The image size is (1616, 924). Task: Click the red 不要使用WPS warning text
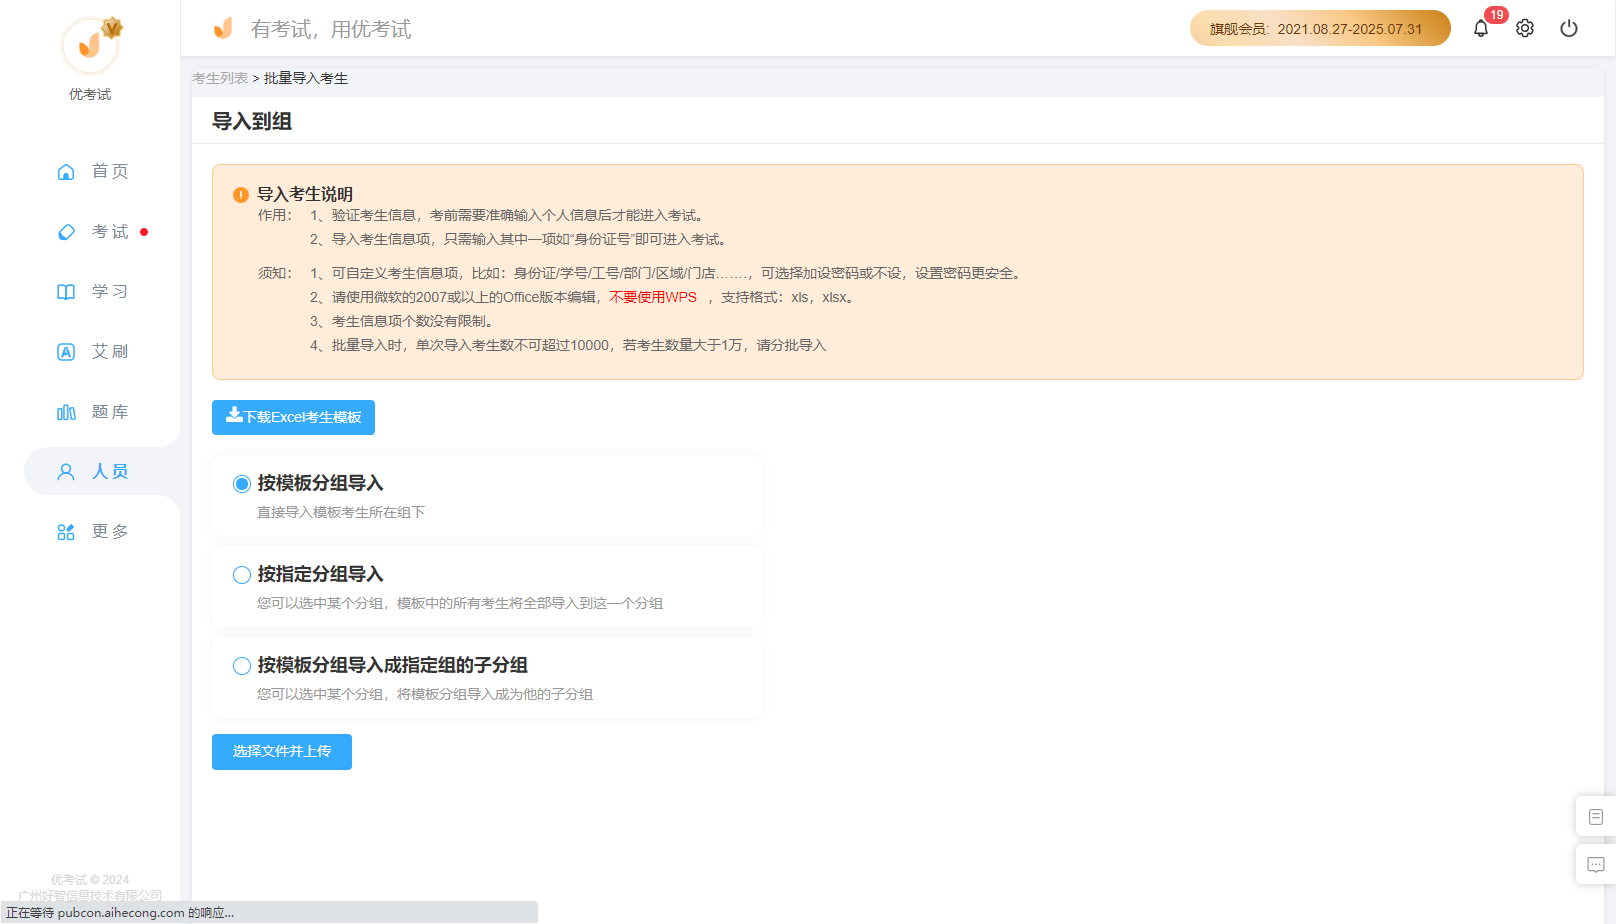(x=653, y=297)
